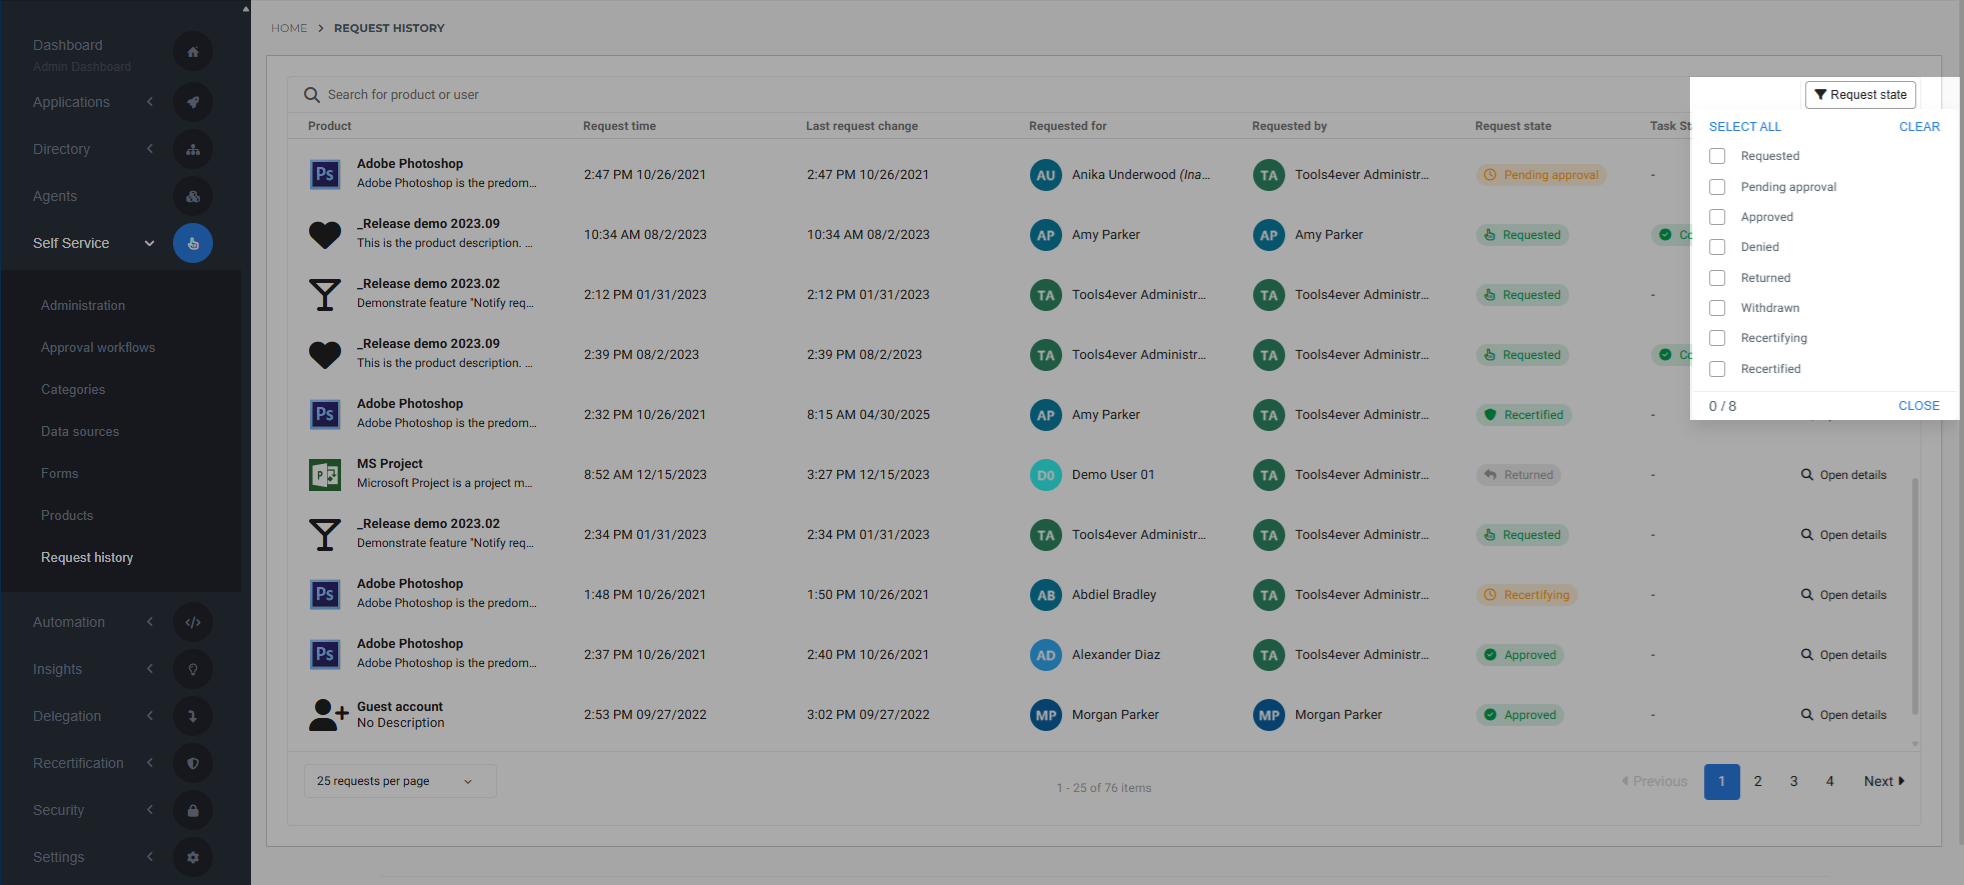The height and width of the screenshot is (885, 1964).
Task: Click the Recertification shield icon
Action: pyautogui.click(x=193, y=763)
